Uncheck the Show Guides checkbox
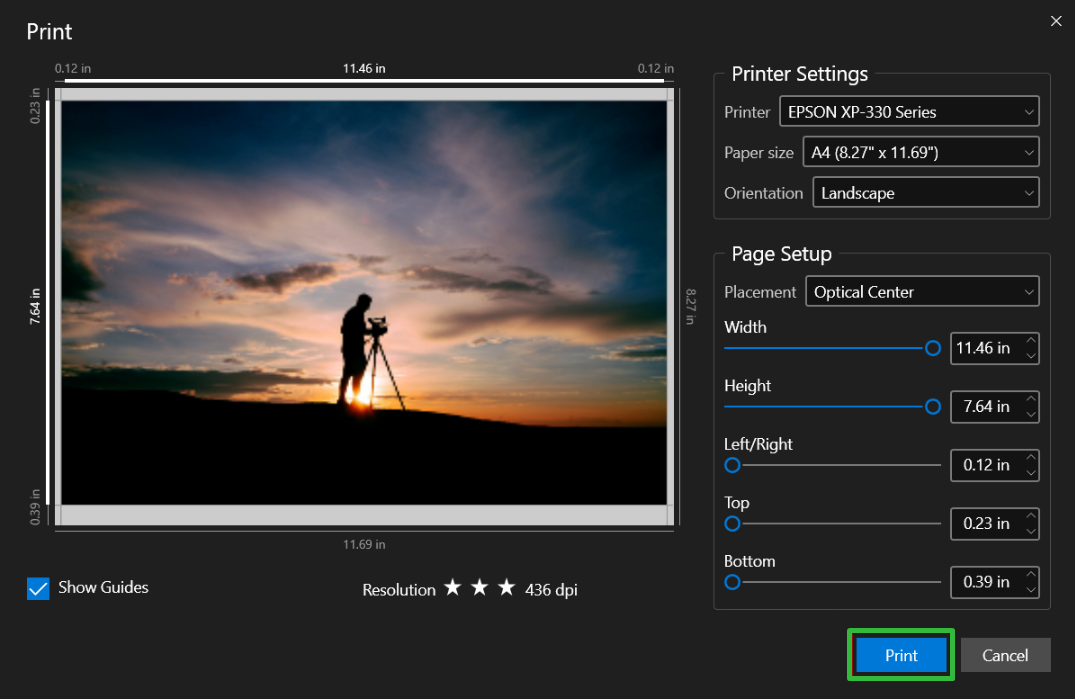1075x699 pixels. (38, 588)
